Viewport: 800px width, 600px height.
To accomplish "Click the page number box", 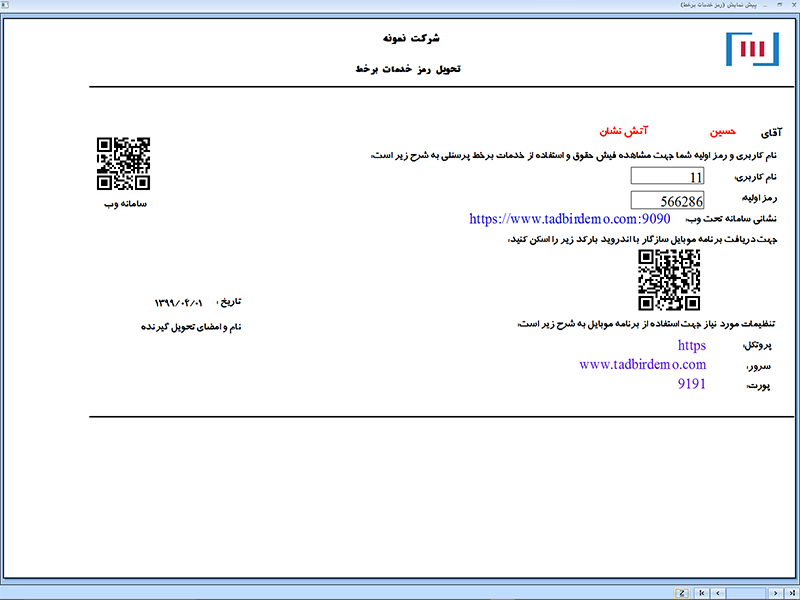I will [x=746, y=593].
